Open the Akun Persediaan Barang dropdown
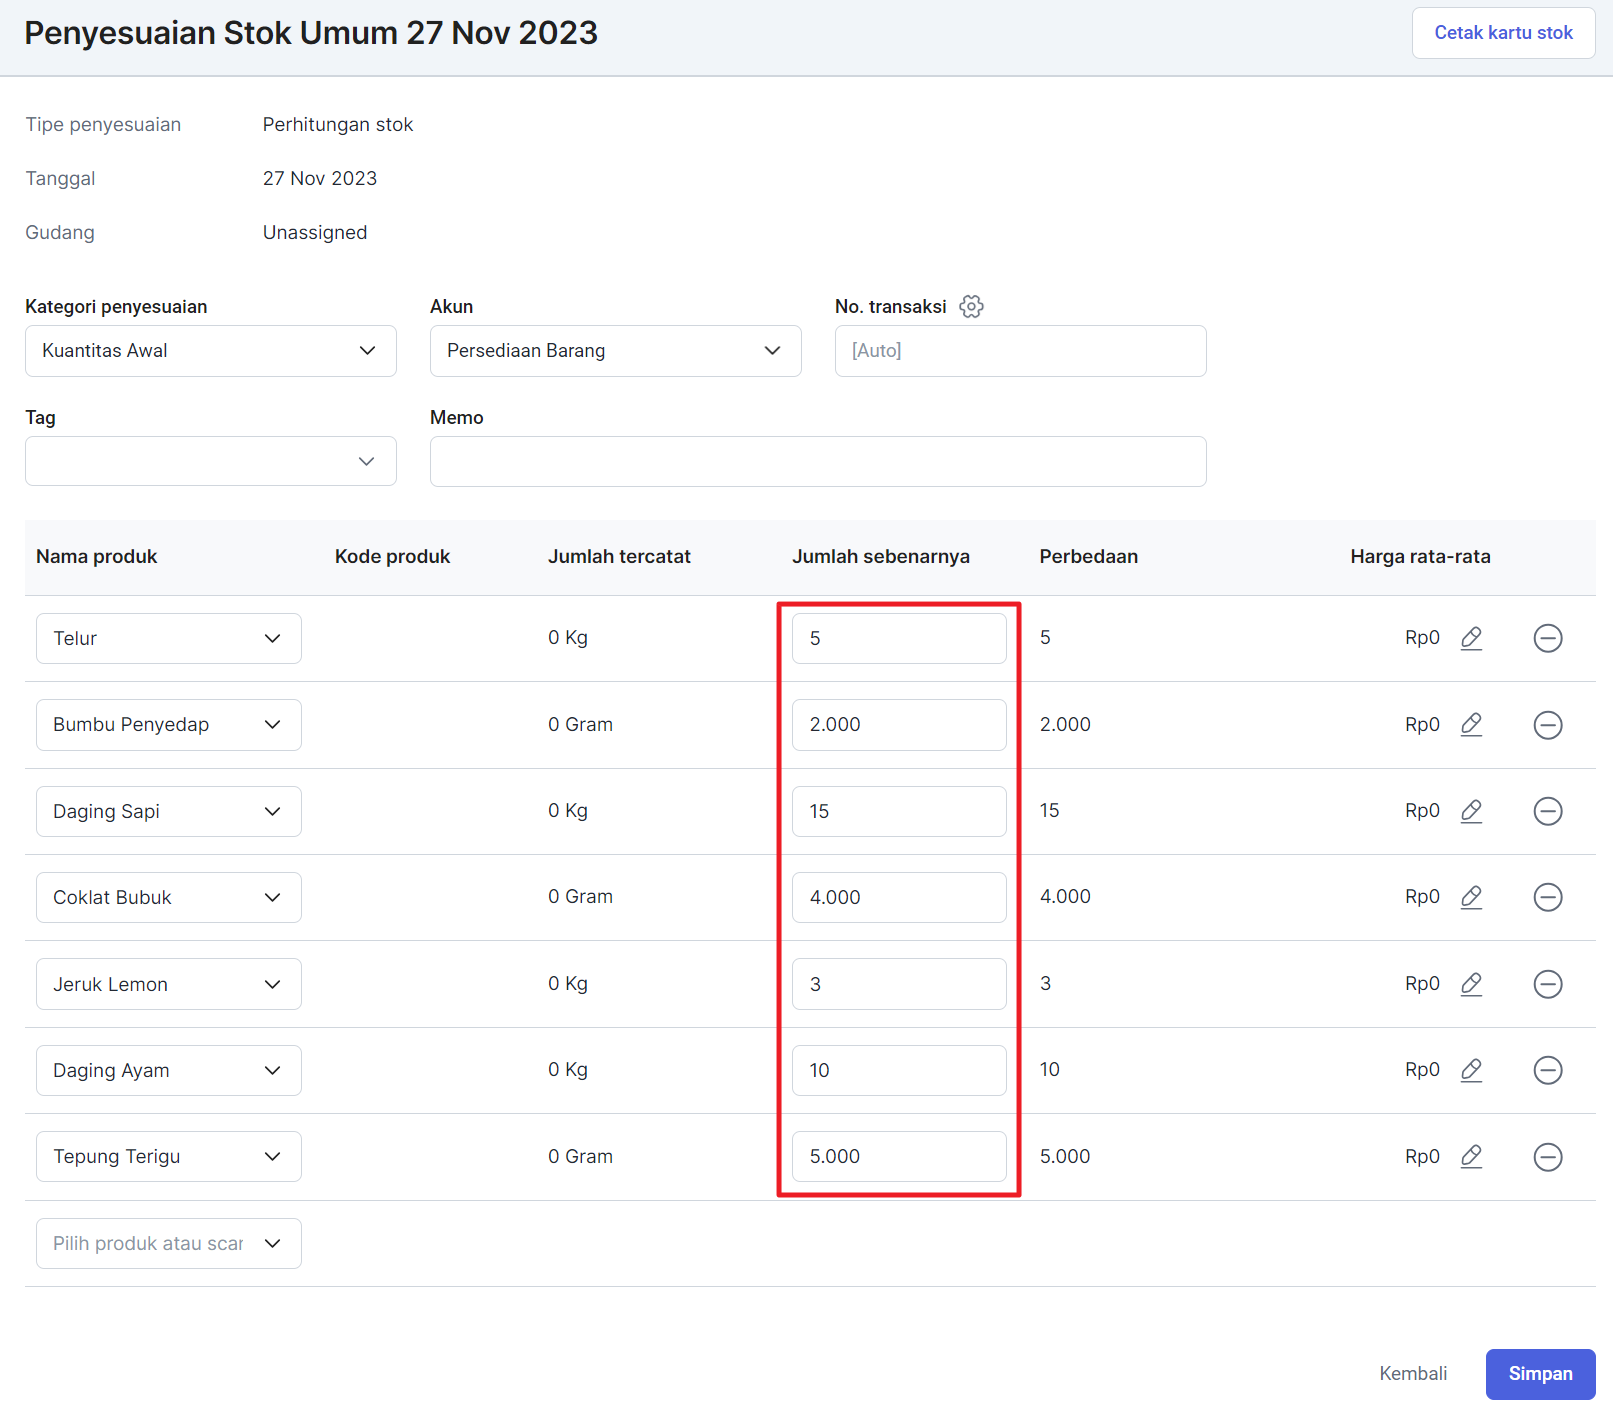Viewport: 1613px width, 1420px height. point(616,351)
